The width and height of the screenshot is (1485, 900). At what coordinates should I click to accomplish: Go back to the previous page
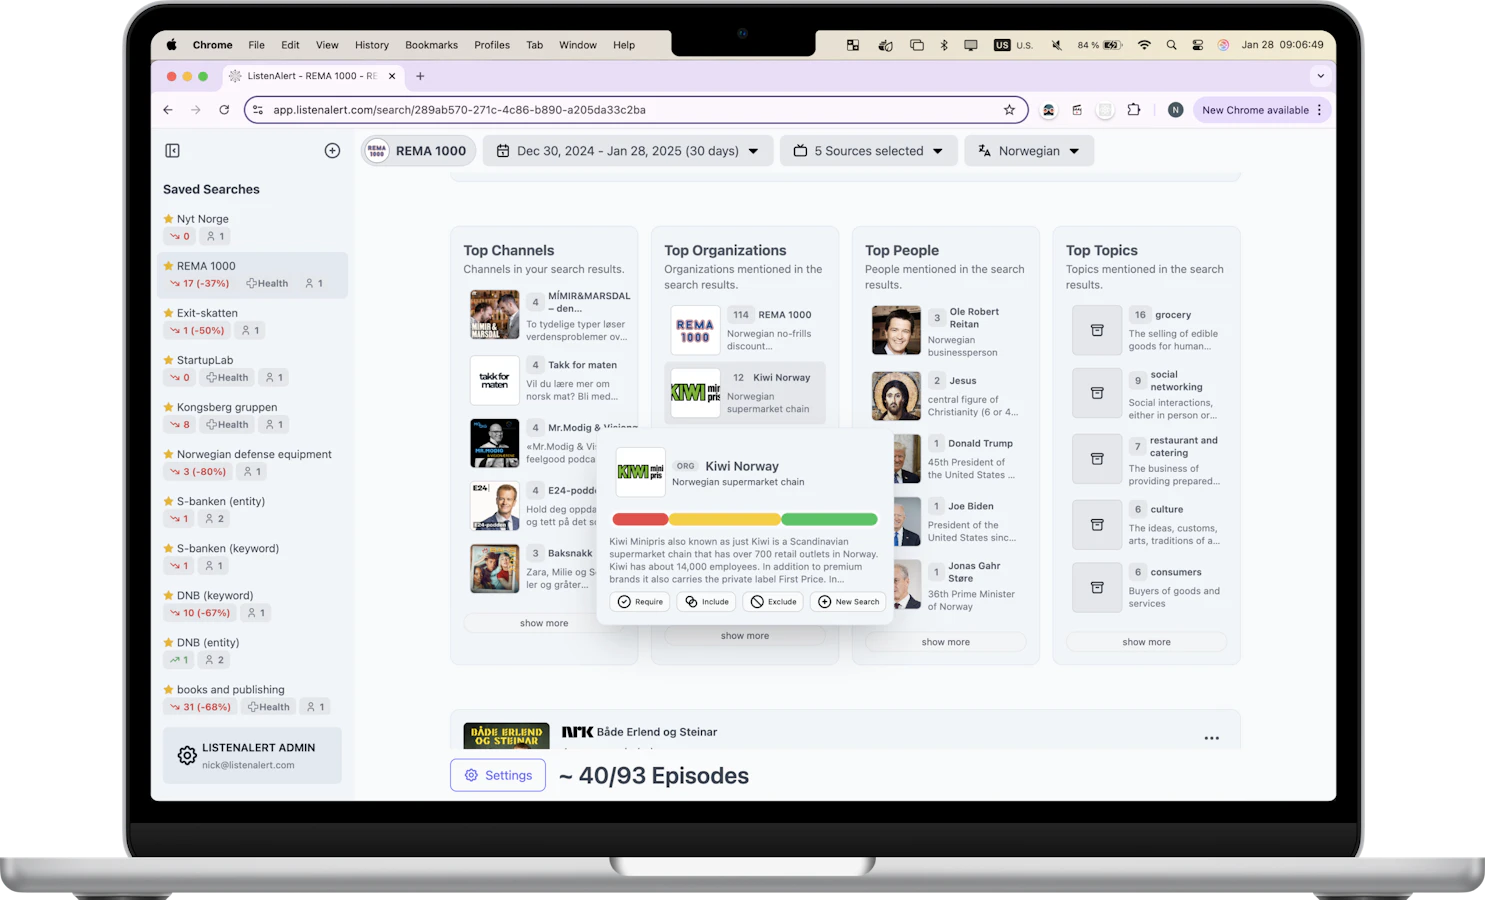(x=168, y=110)
